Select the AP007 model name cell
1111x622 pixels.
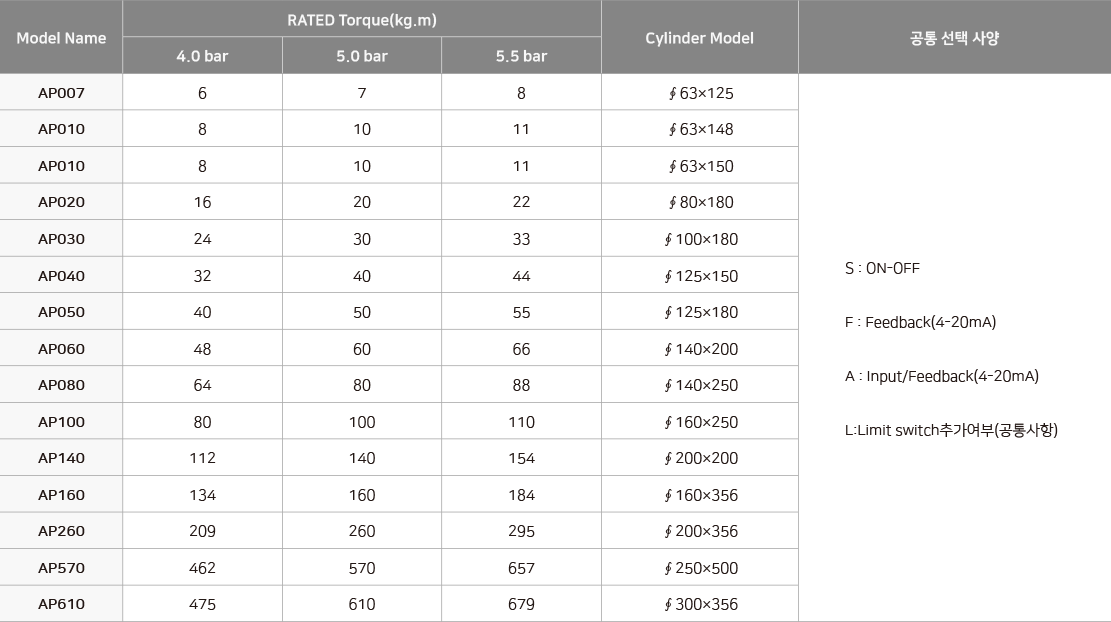click(x=61, y=93)
